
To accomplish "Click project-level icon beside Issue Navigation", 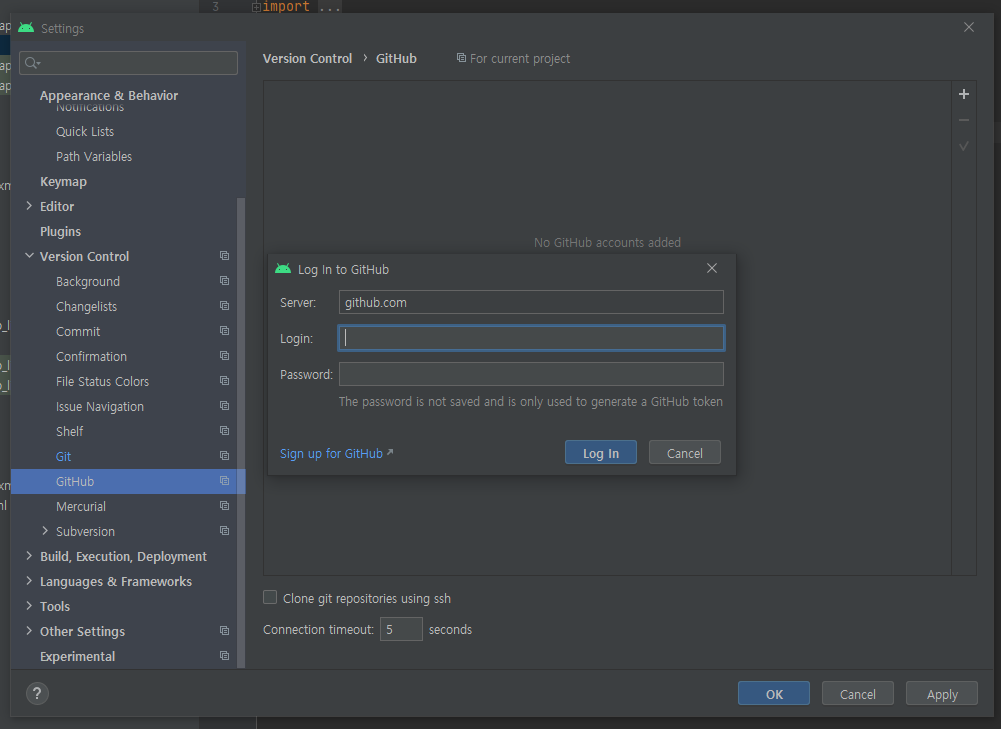I will 224,405.
